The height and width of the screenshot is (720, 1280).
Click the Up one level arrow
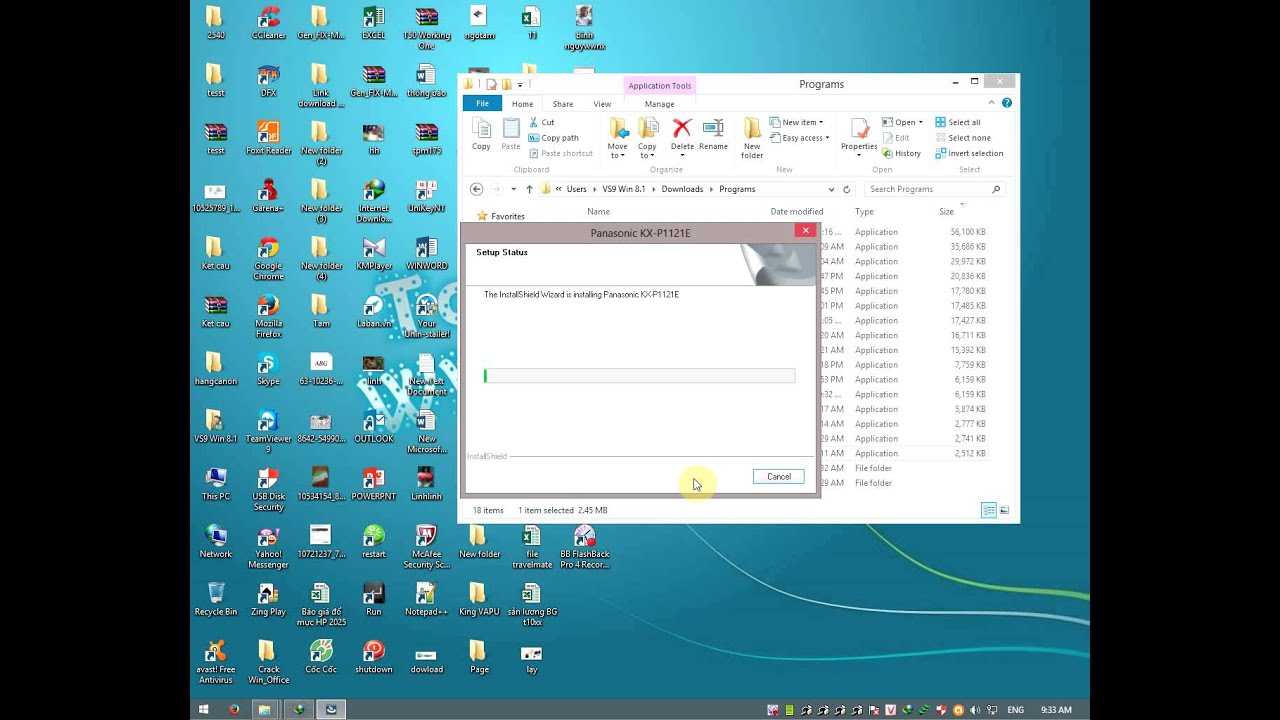tap(529, 189)
